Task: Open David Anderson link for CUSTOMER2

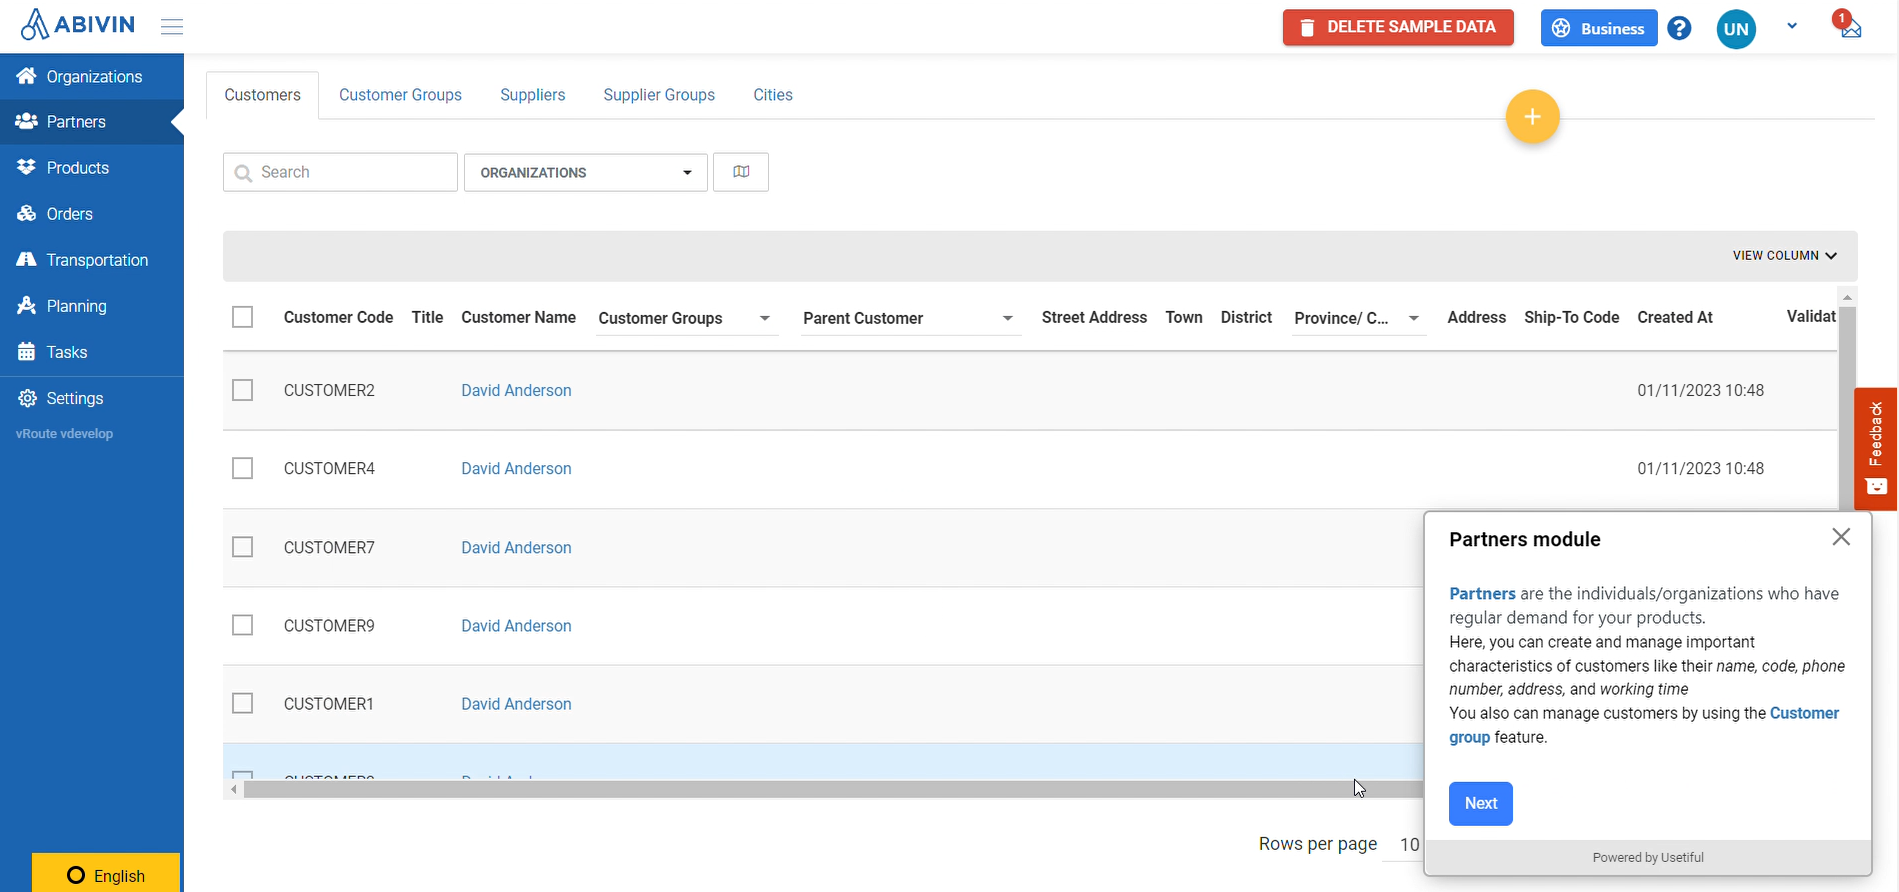Action: tap(516, 391)
